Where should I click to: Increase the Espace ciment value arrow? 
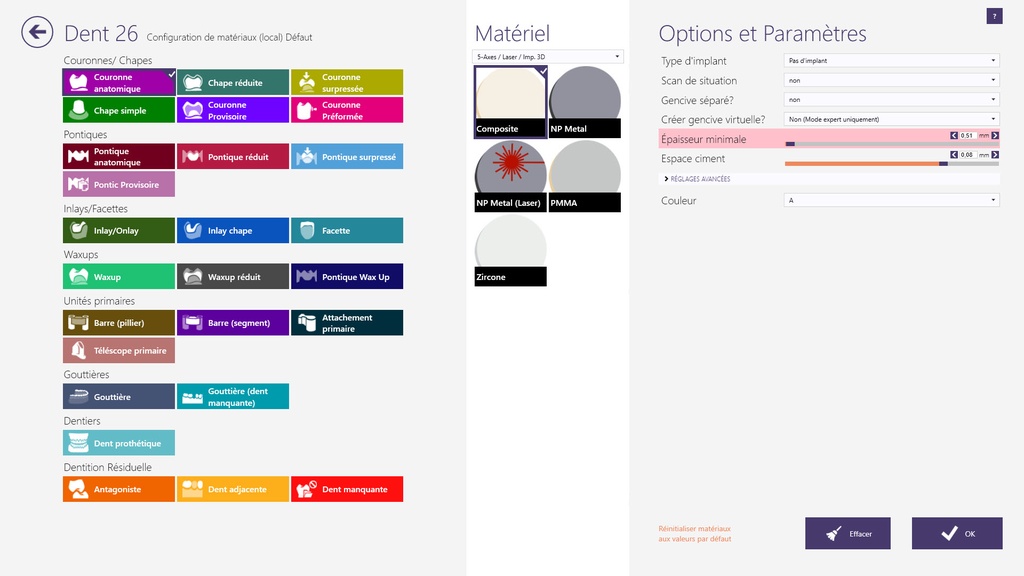pos(996,155)
